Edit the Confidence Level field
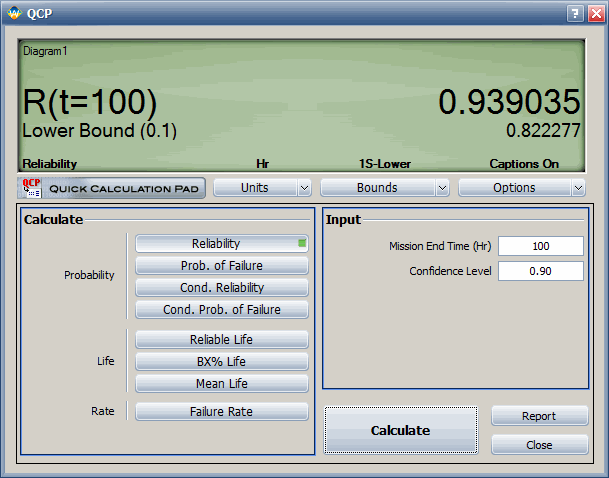 pyautogui.click(x=540, y=271)
